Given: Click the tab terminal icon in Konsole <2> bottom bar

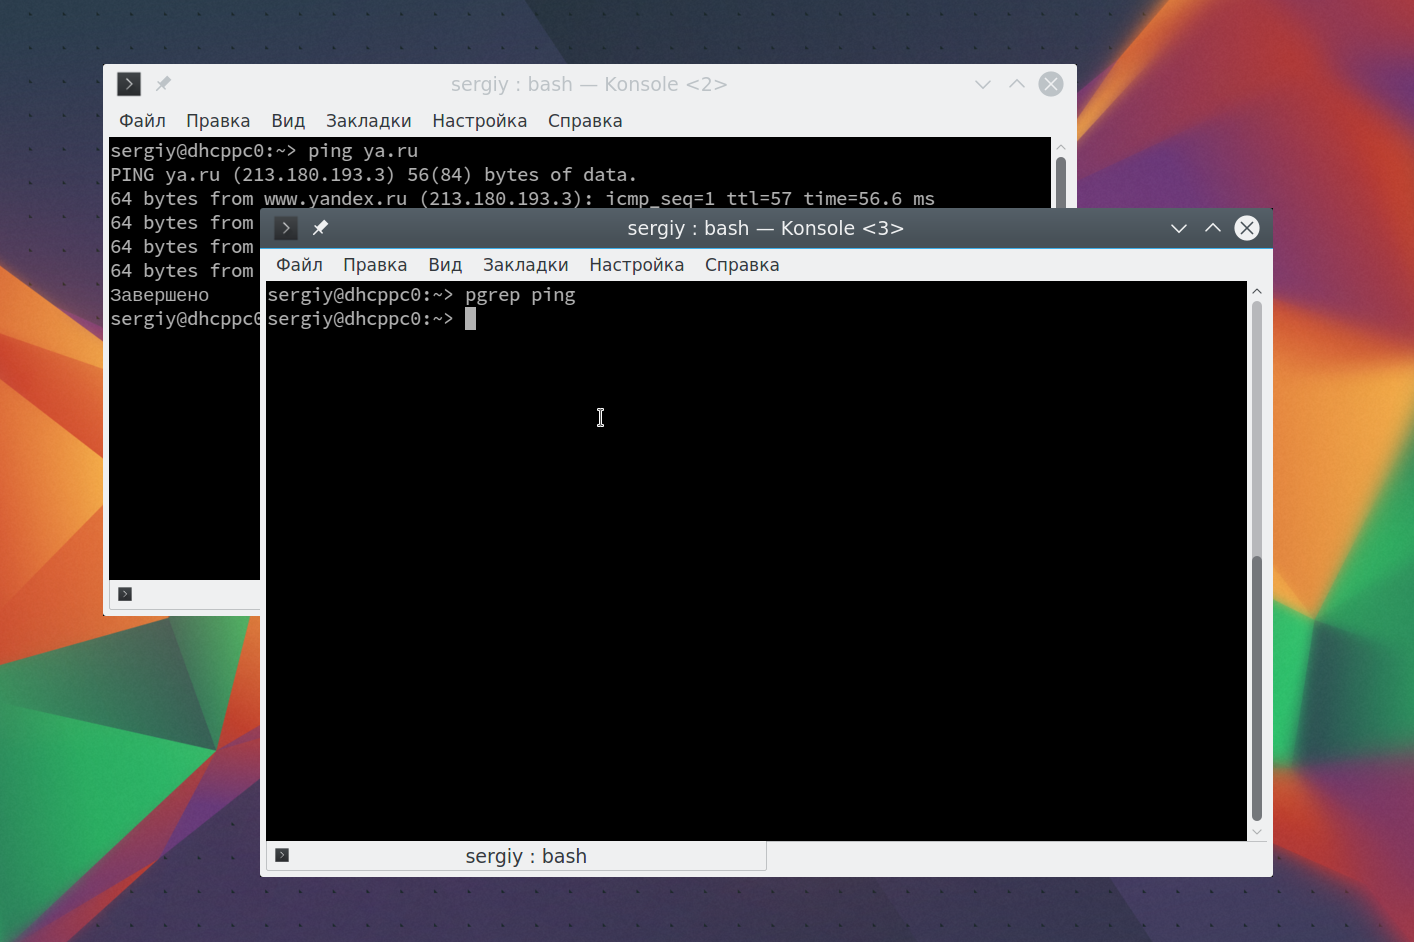Looking at the screenshot, I should tap(125, 594).
